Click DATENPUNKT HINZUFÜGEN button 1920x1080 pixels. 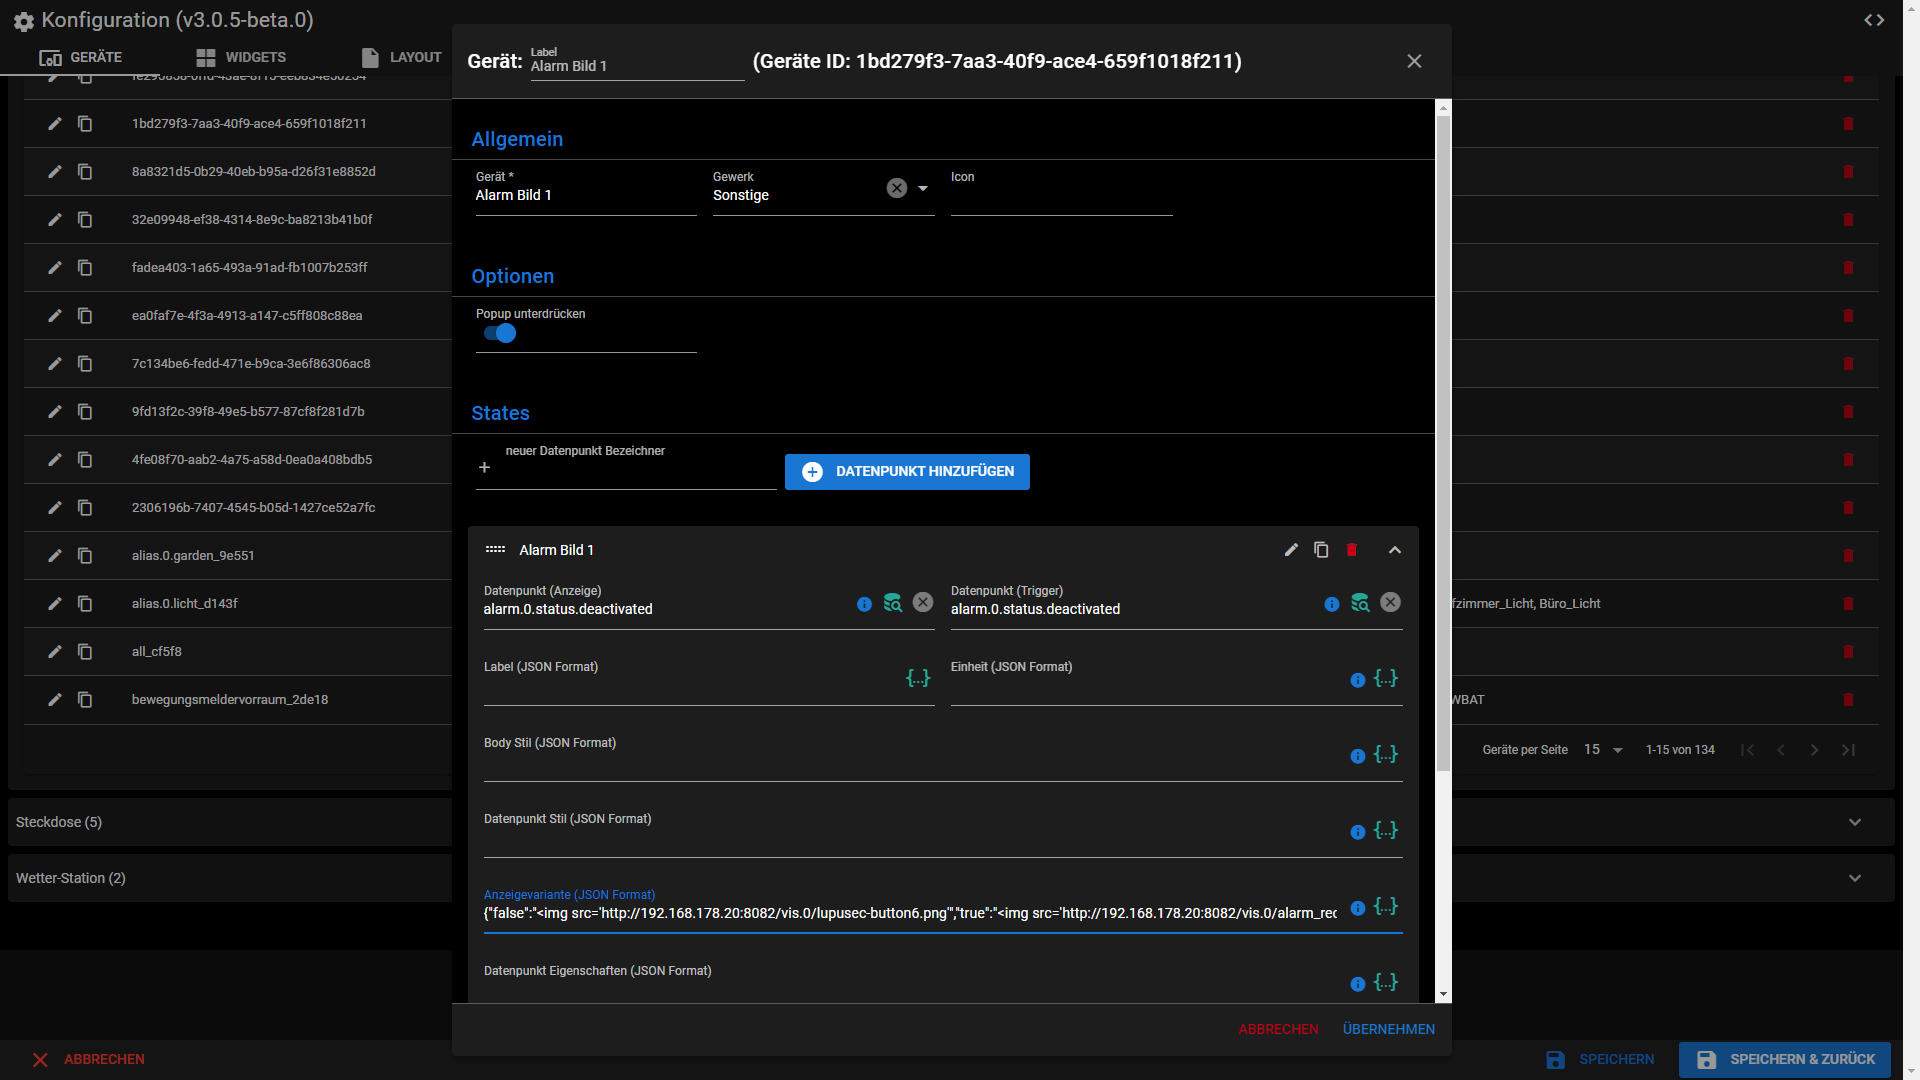907,472
